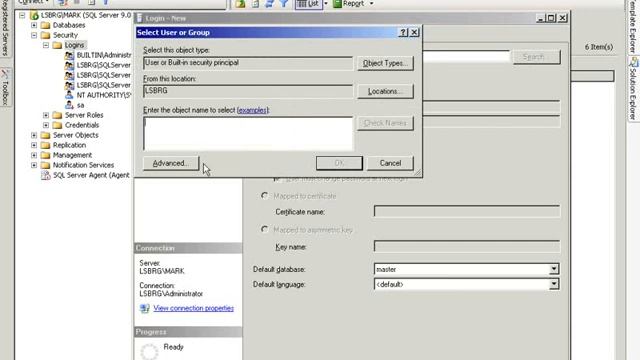Screen dimensions: 640x360
Task: Click the Notification Services folder icon
Action: coord(46,165)
